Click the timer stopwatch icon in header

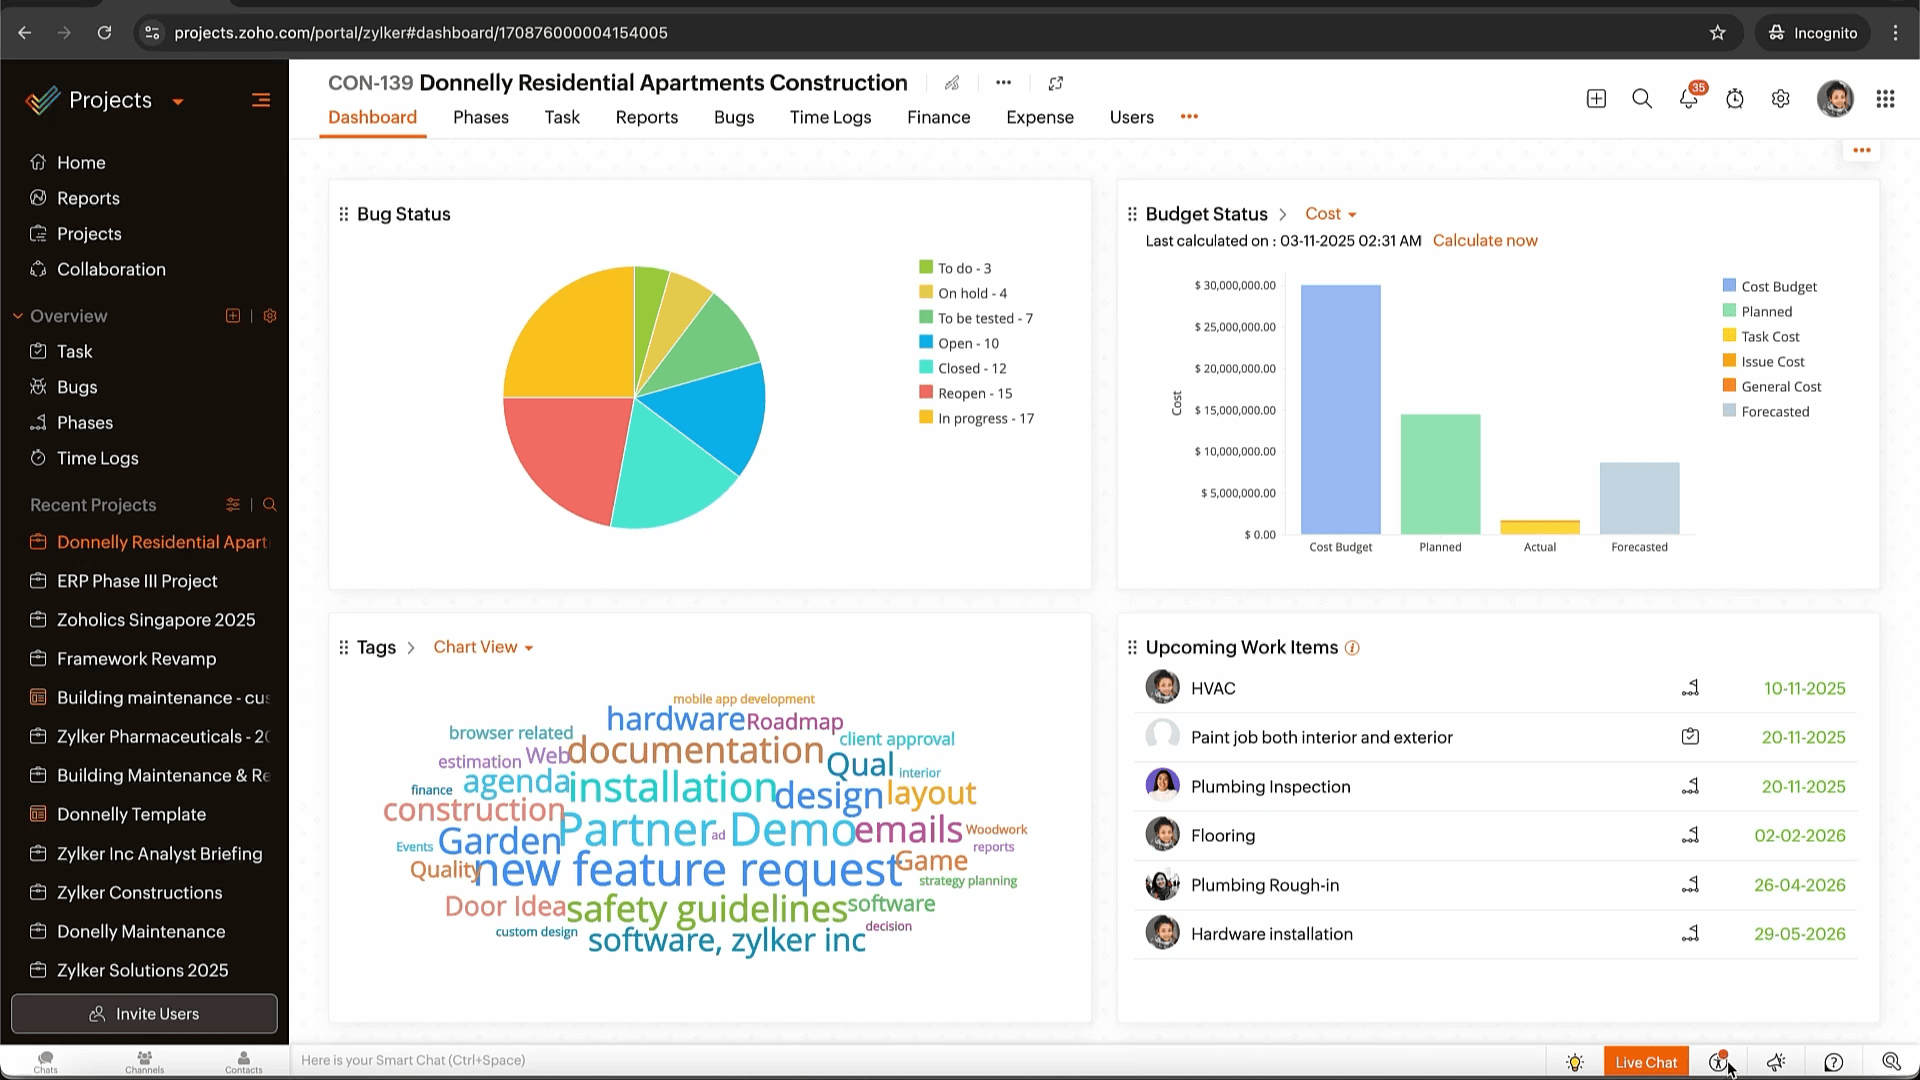click(x=1735, y=99)
